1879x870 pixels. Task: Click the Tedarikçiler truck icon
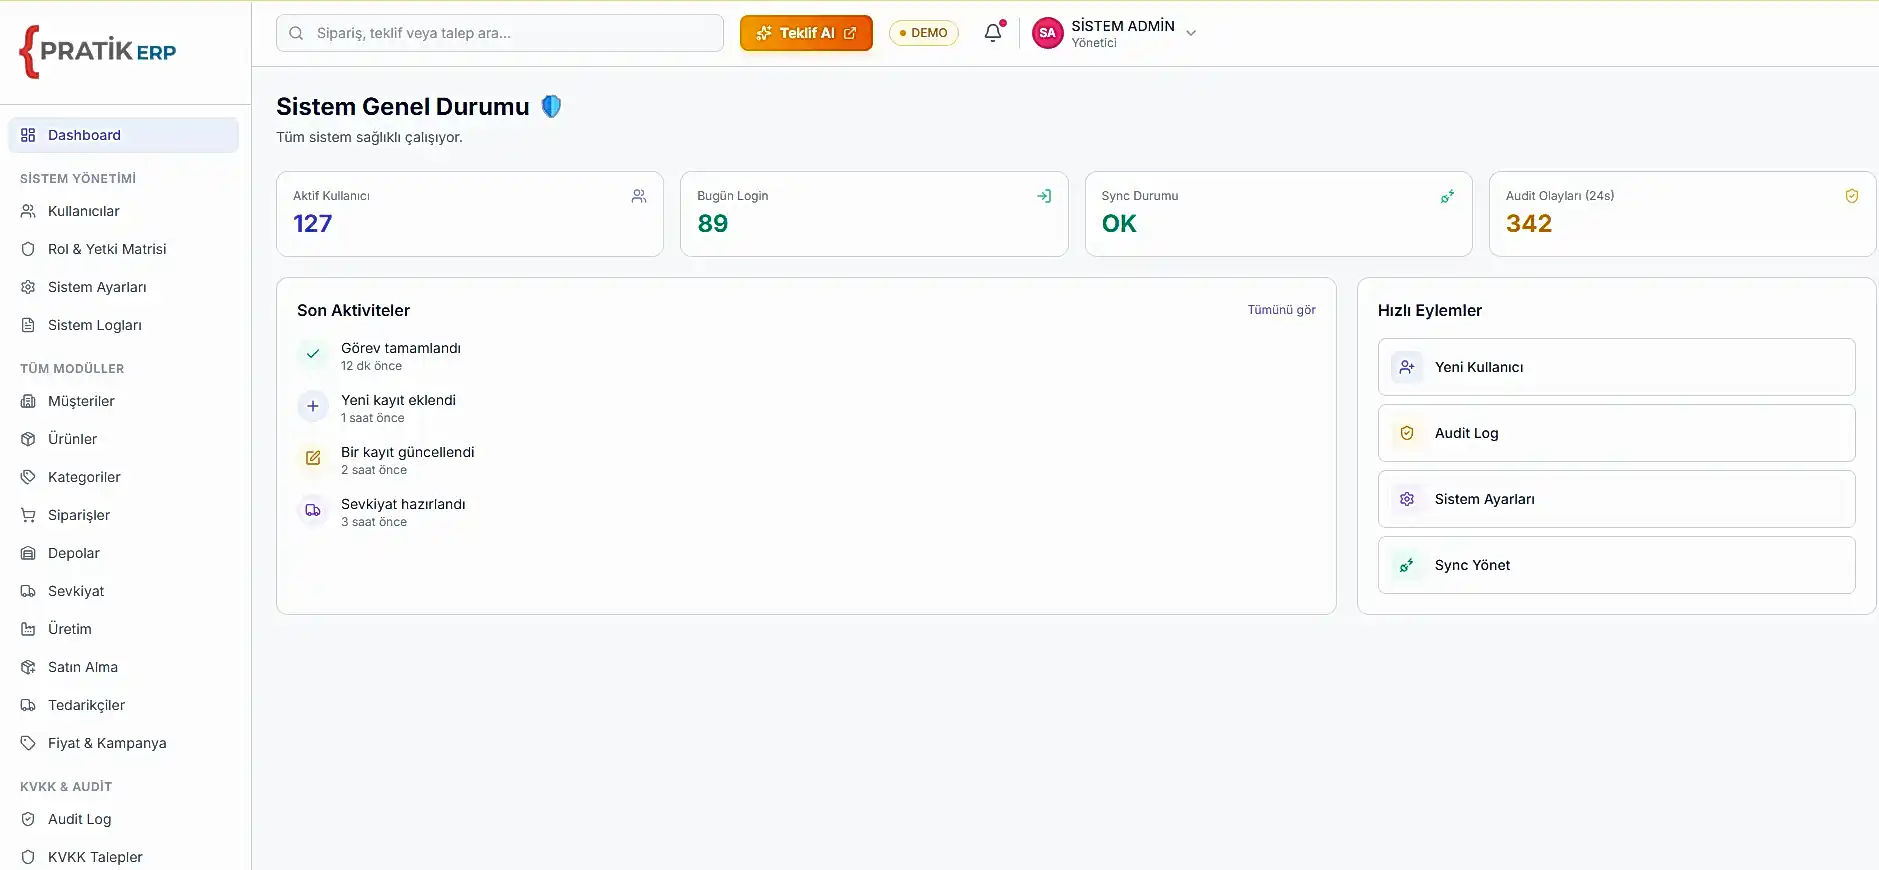[28, 705]
